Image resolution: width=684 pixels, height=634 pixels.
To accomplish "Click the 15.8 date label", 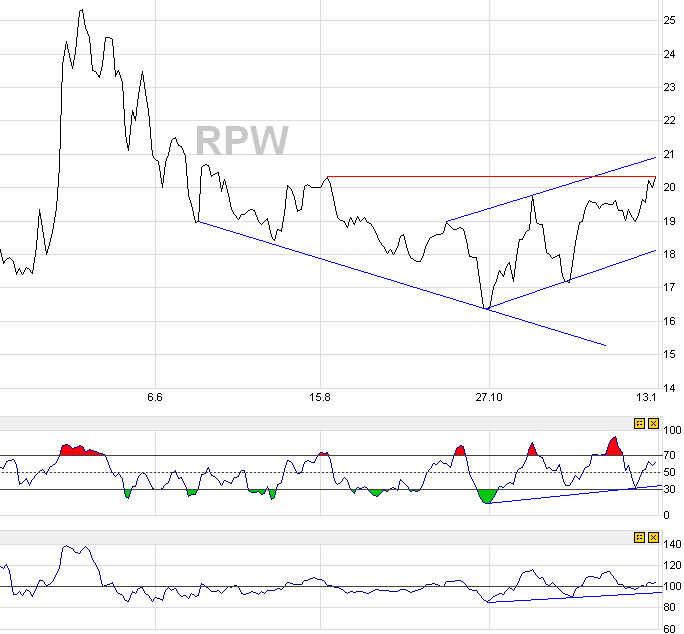I will [320, 397].
